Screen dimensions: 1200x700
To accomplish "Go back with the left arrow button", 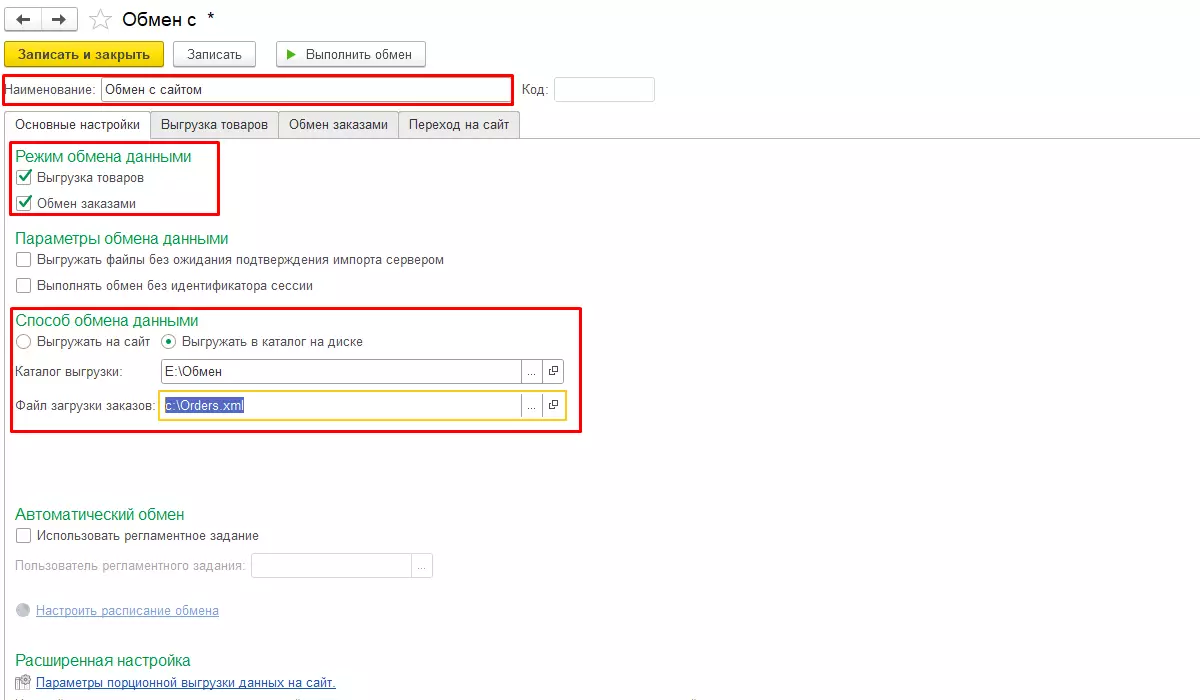I will 24,19.
